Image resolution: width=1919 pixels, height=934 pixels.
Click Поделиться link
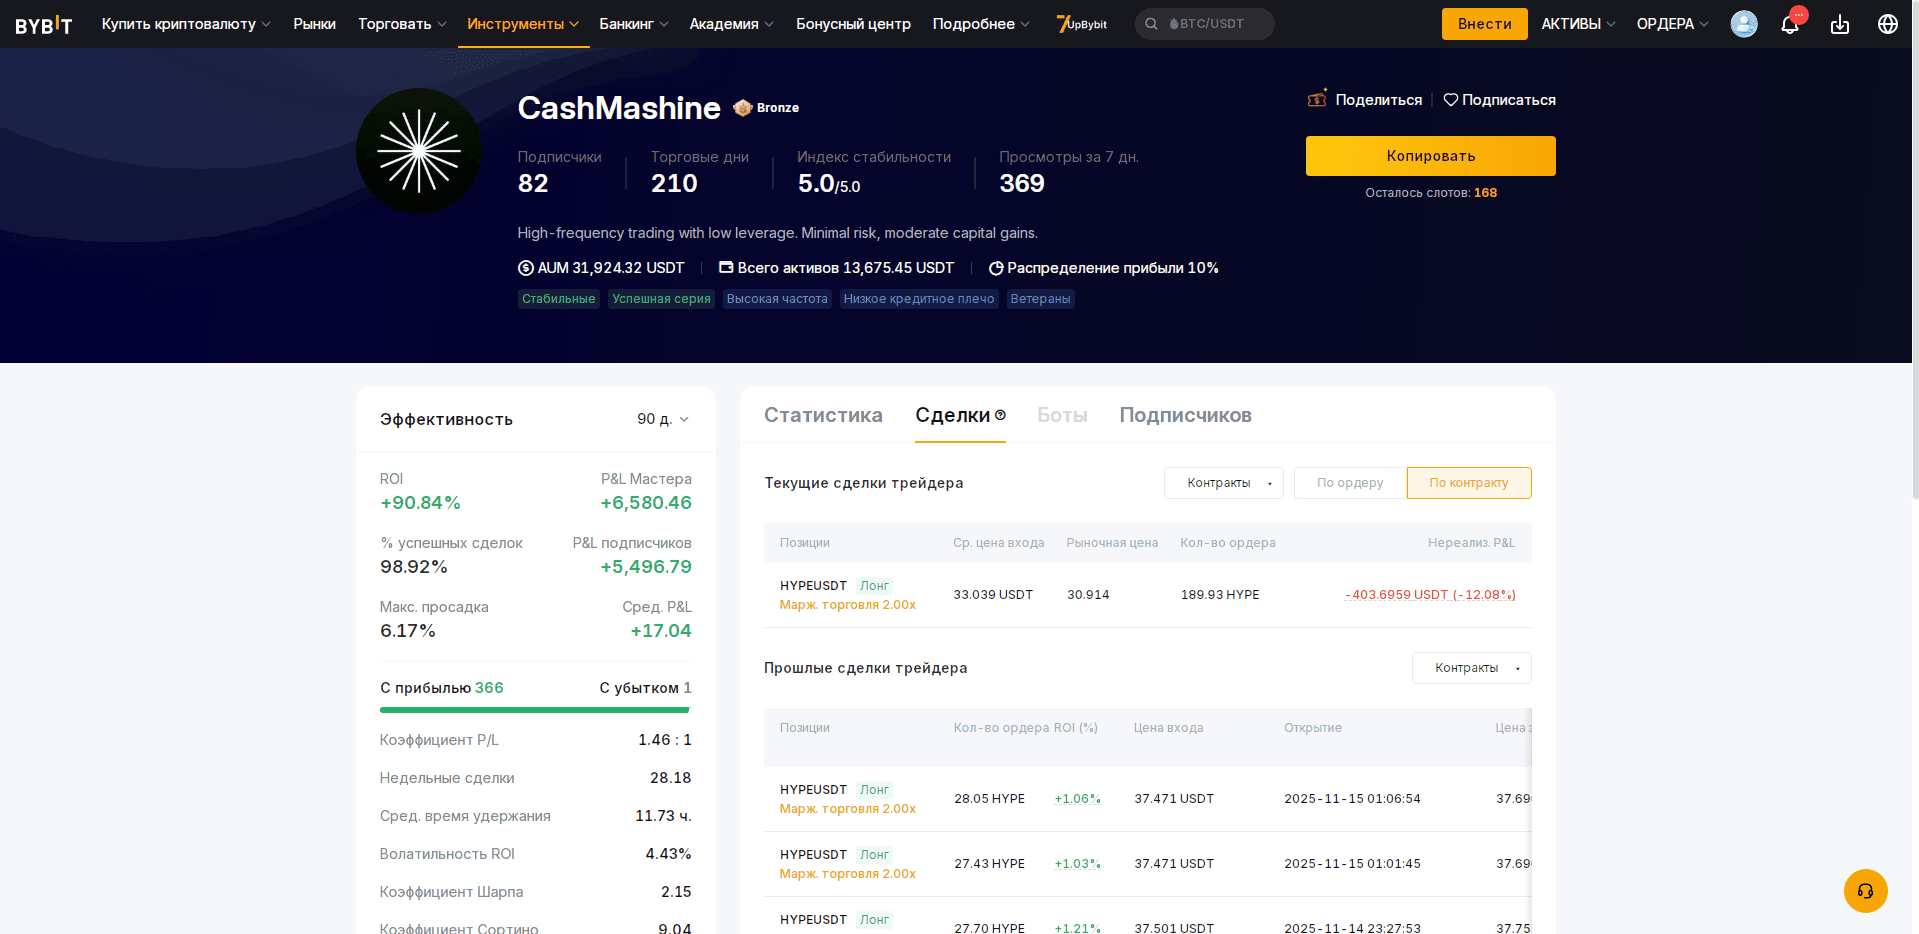pyautogui.click(x=1378, y=100)
